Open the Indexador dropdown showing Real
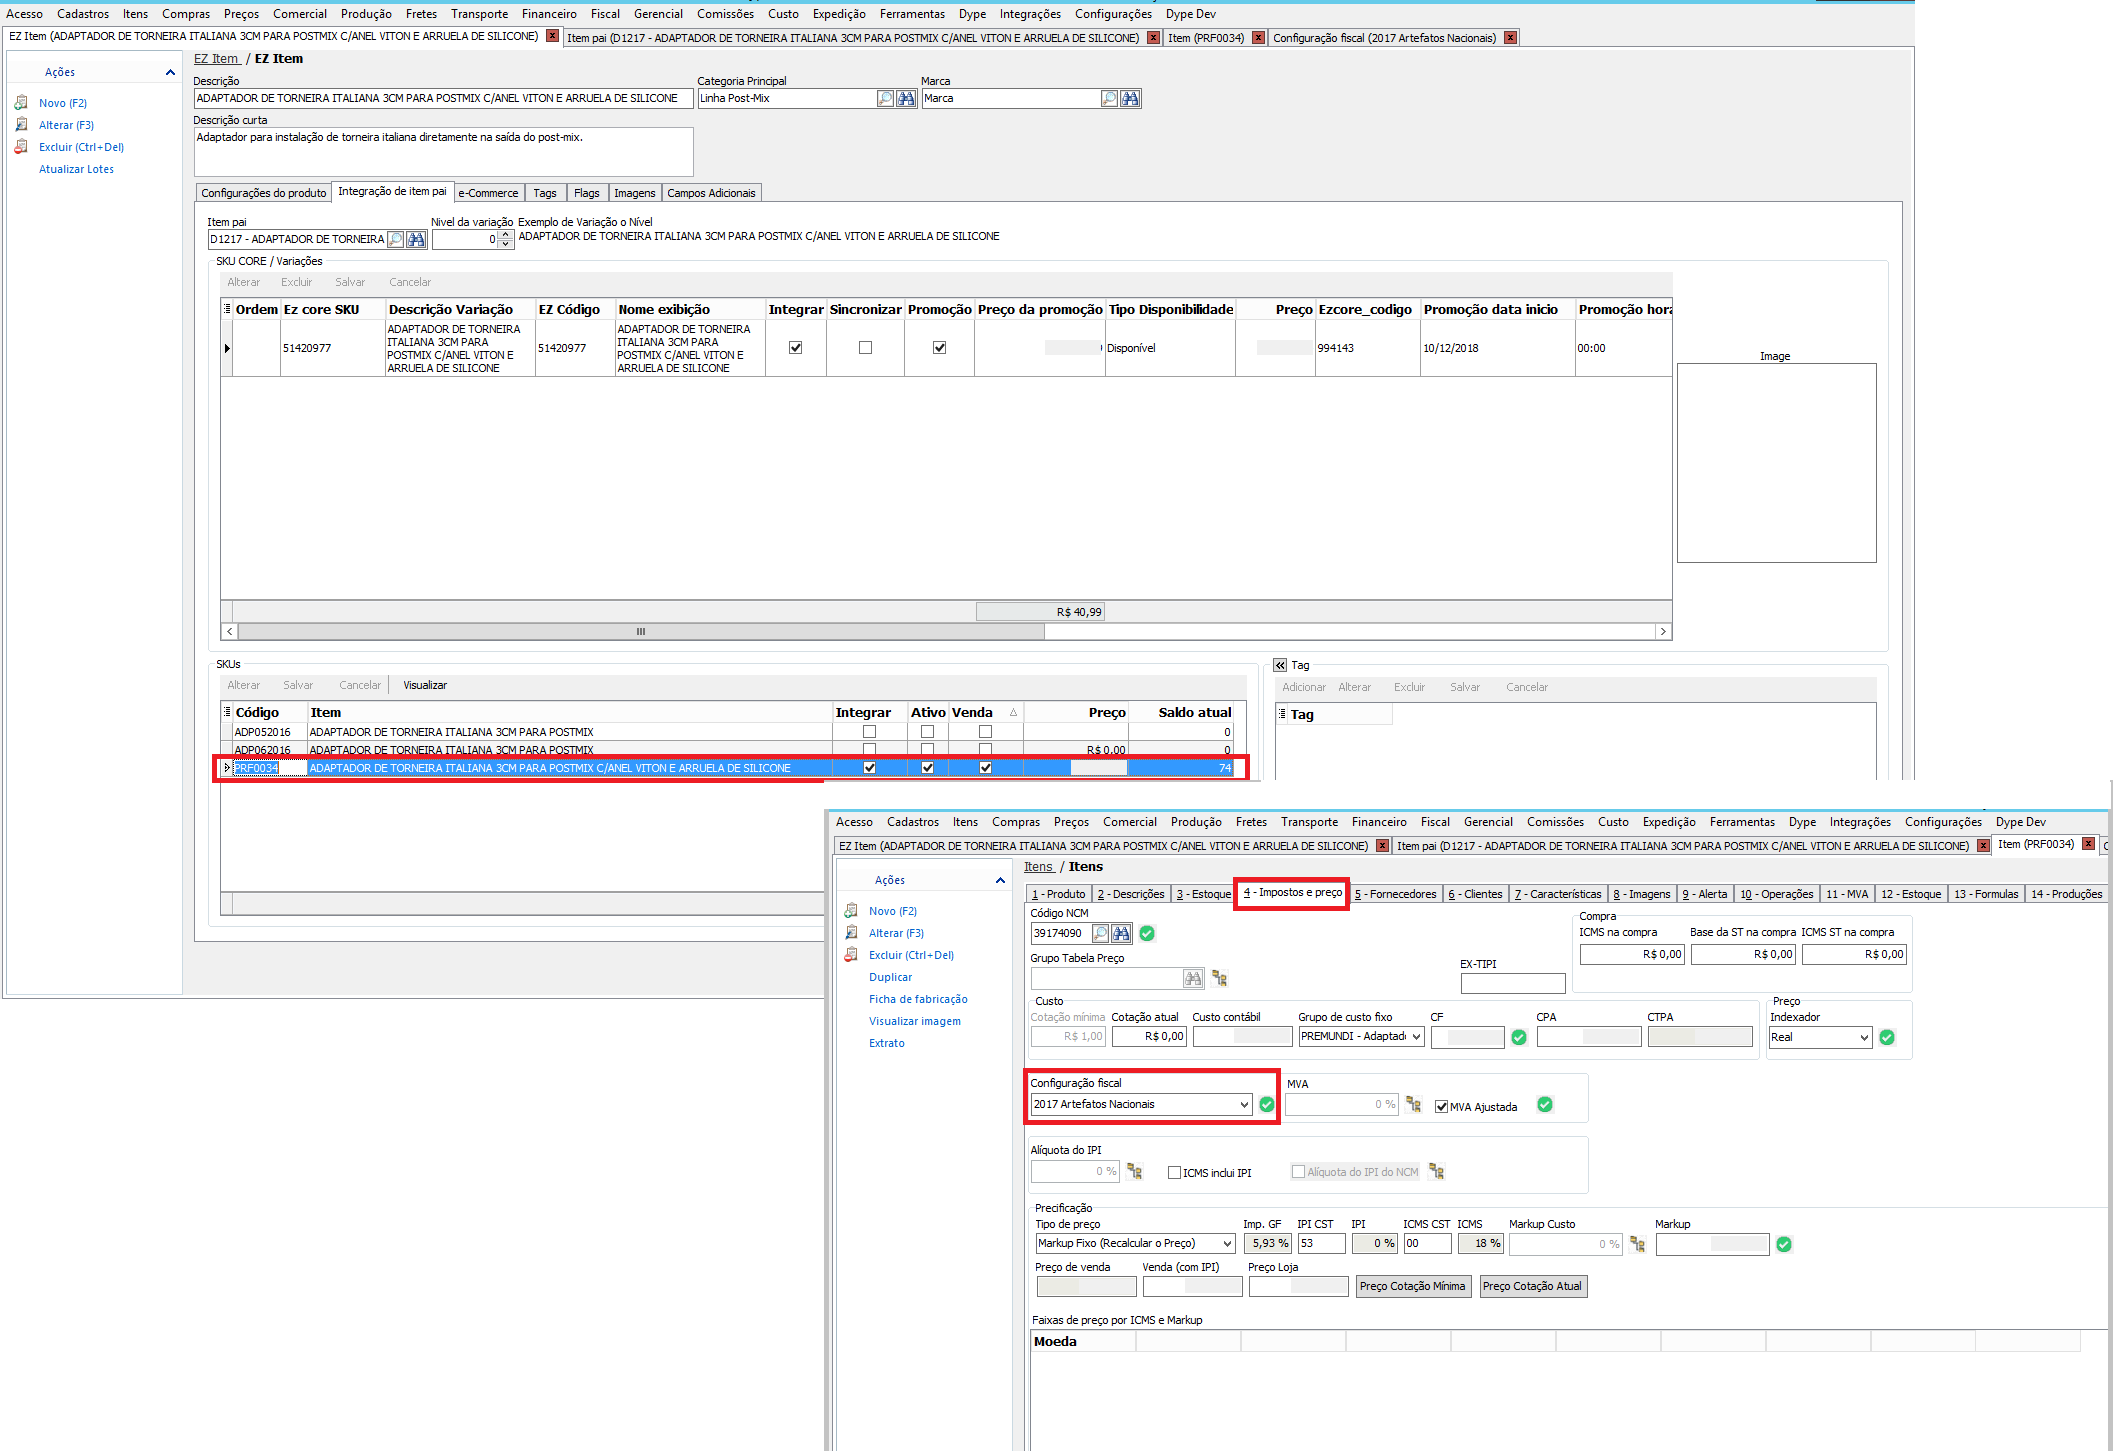Screen dimensions: 2113x1451 pos(1864,1038)
